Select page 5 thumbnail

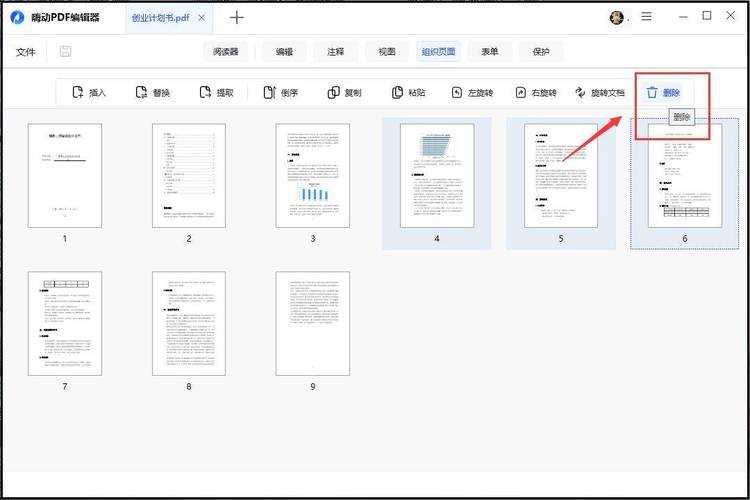pyautogui.click(x=561, y=176)
